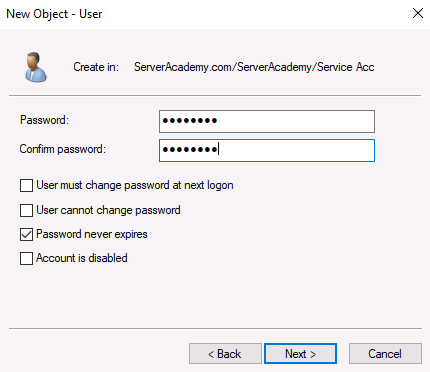The image size is (430, 372).
Task: Click the 'User must change password at next logon' text
Action: click(135, 185)
